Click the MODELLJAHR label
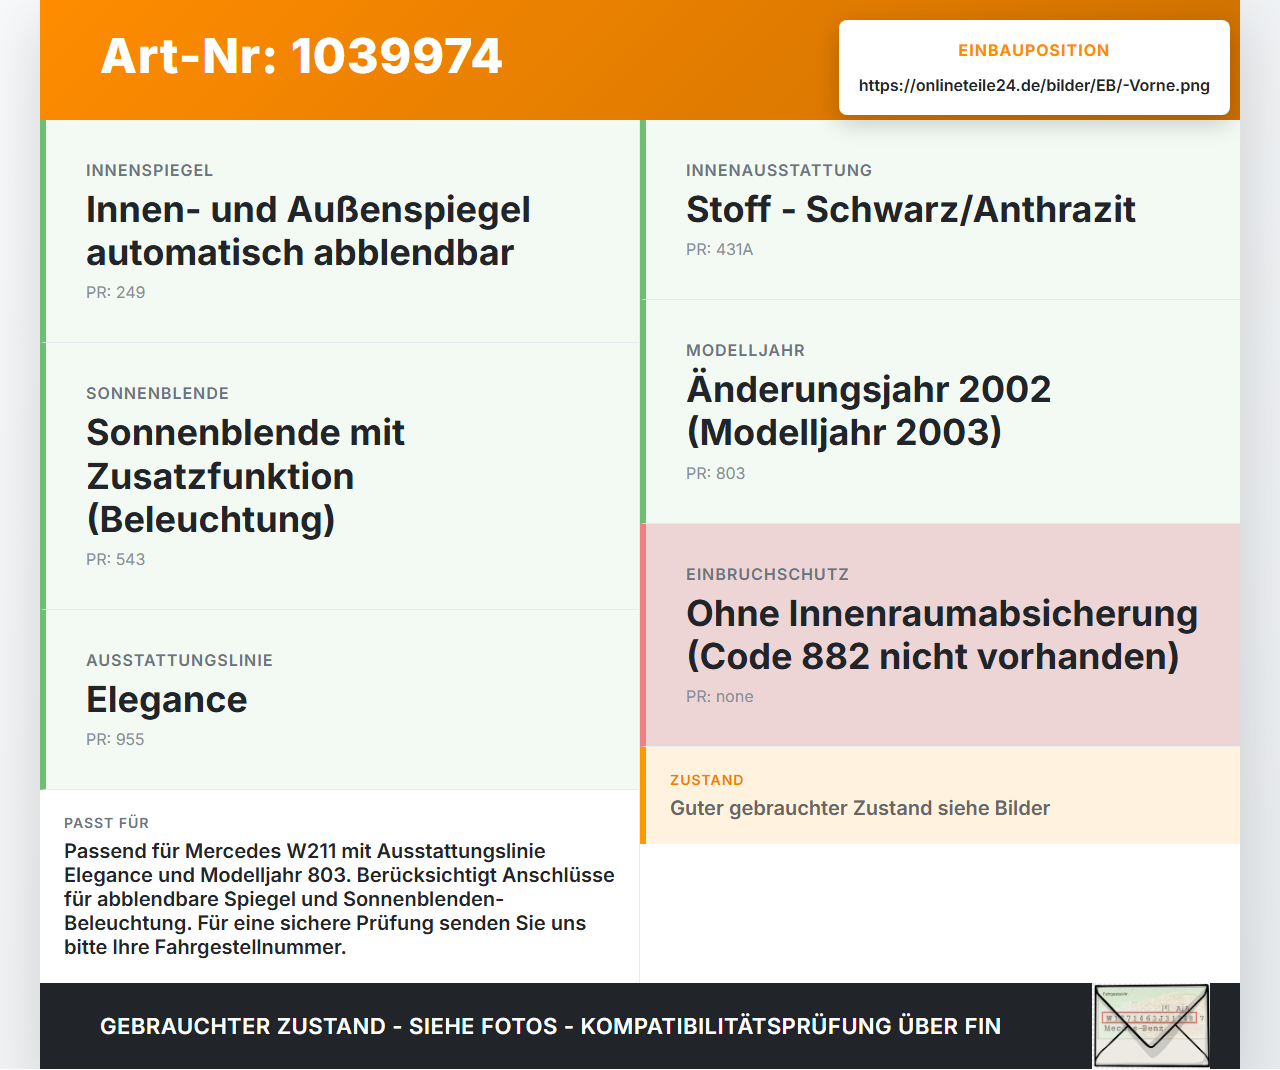 [746, 350]
